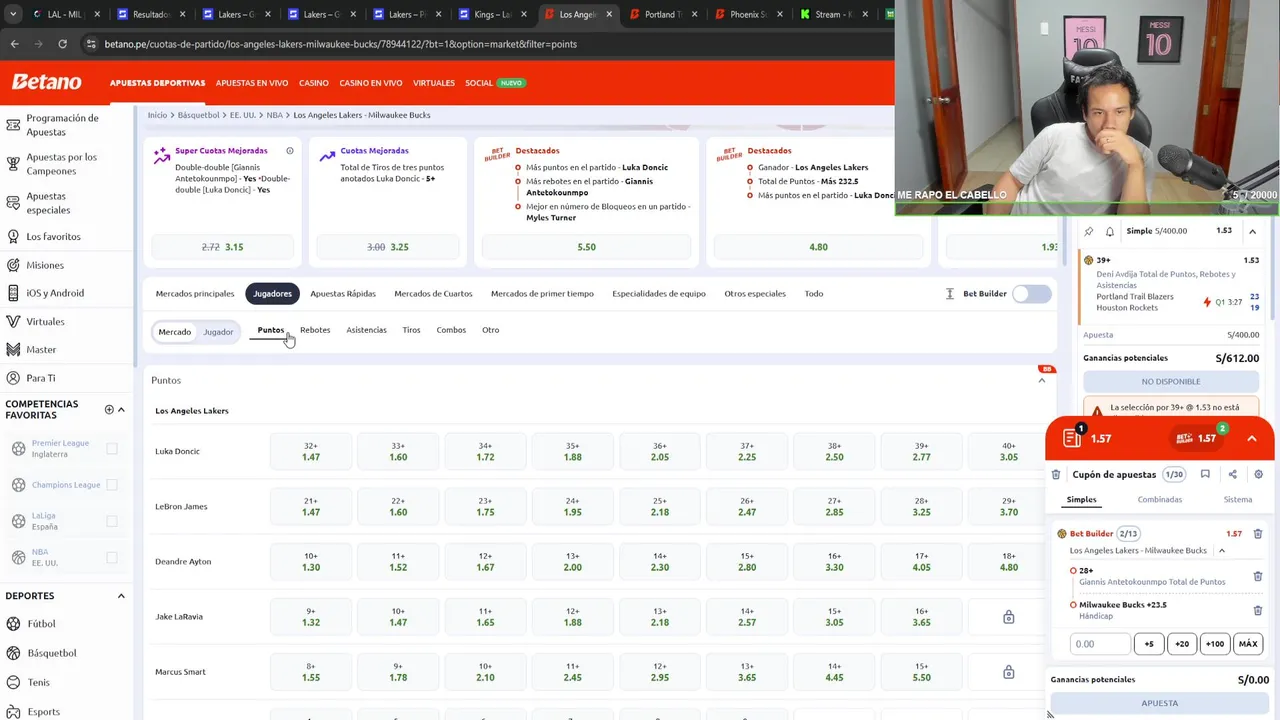Viewport: 1280px width, 720px height.
Task: Select Mercado view toggle
Action: pyautogui.click(x=174, y=332)
